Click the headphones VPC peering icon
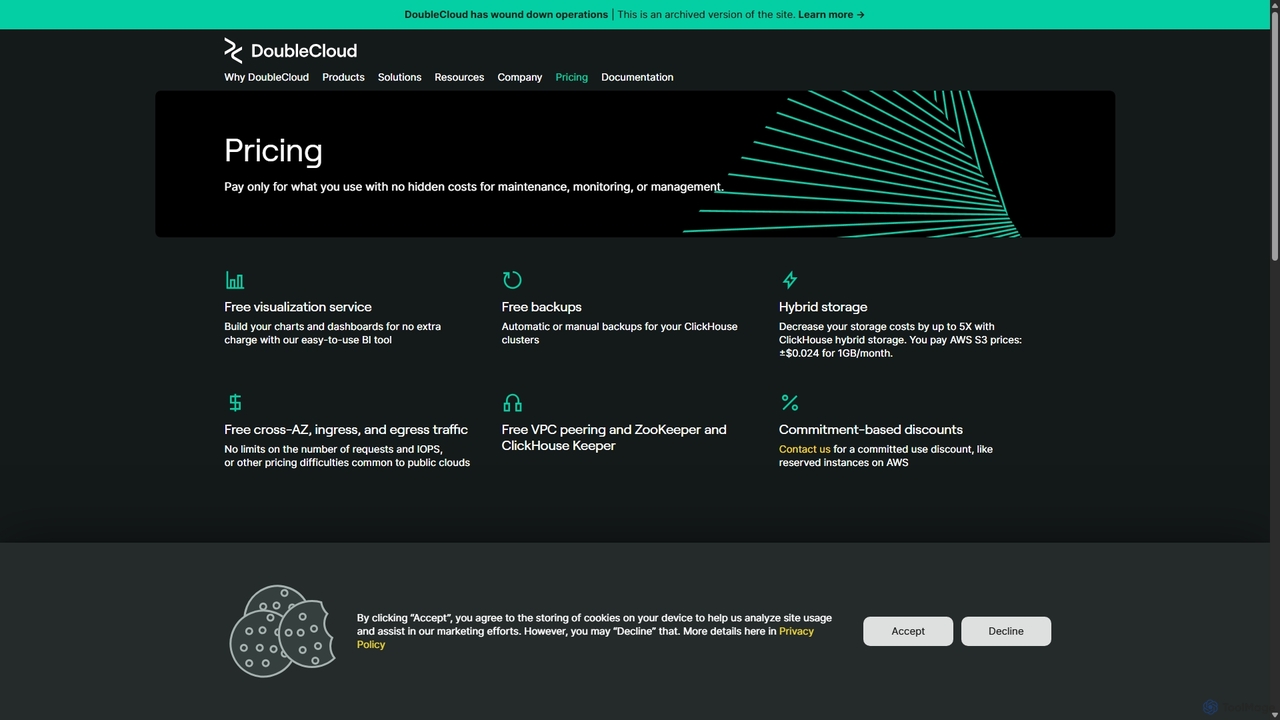Viewport: 1280px width, 720px height. (x=512, y=403)
